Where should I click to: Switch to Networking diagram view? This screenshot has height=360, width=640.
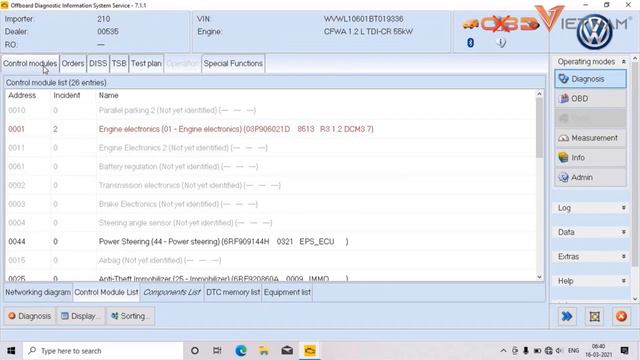point(38,292)
